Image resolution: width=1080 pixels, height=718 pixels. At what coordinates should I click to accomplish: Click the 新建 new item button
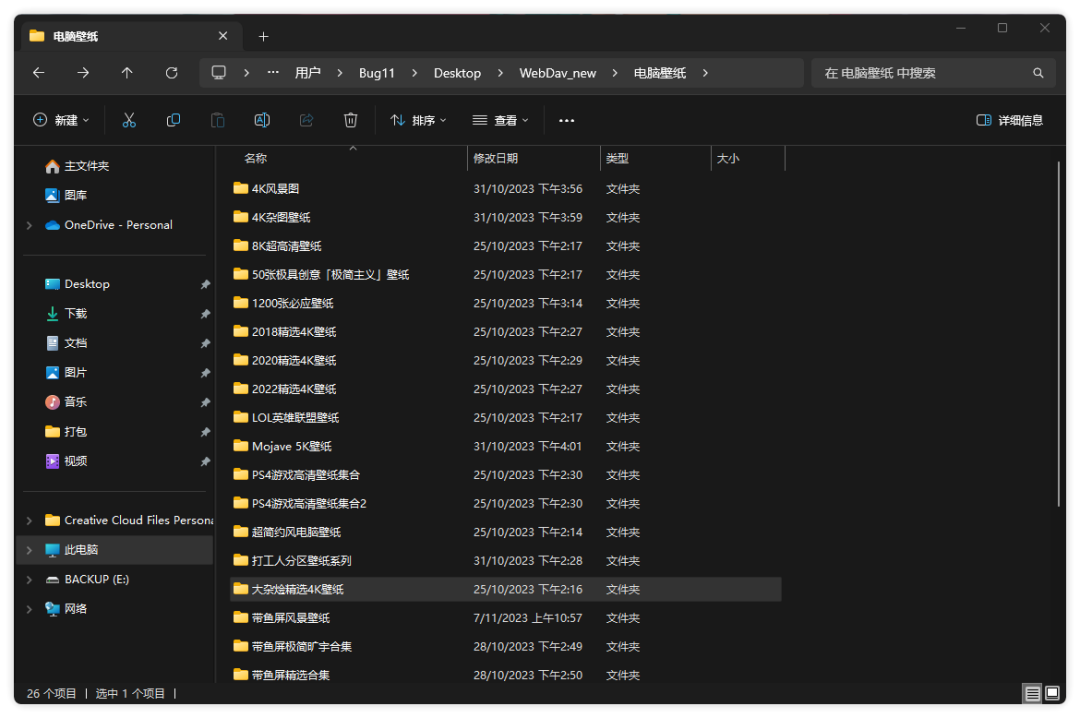61,120
